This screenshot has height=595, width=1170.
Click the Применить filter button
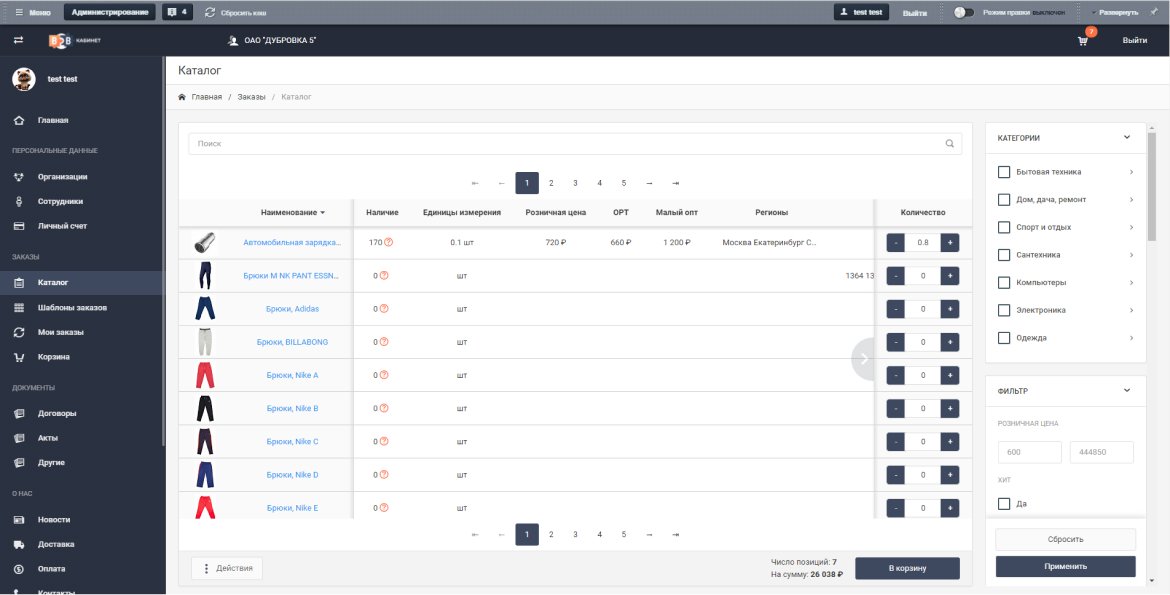1066,567
